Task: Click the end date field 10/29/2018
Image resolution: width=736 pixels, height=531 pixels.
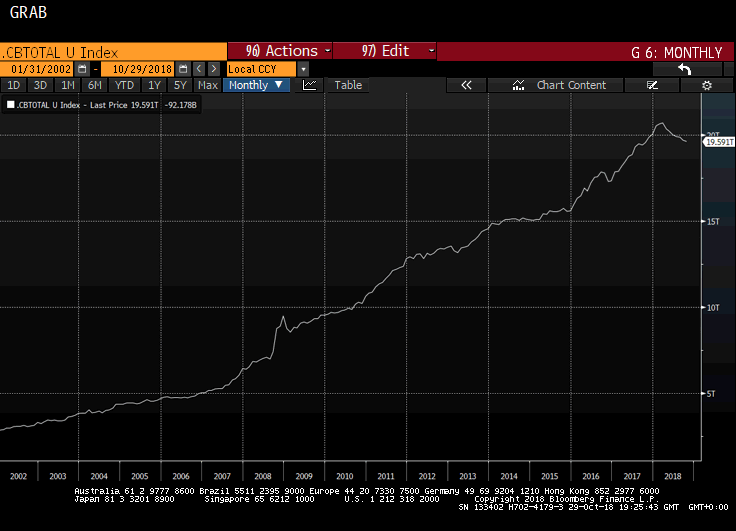Action: [138, 69]
